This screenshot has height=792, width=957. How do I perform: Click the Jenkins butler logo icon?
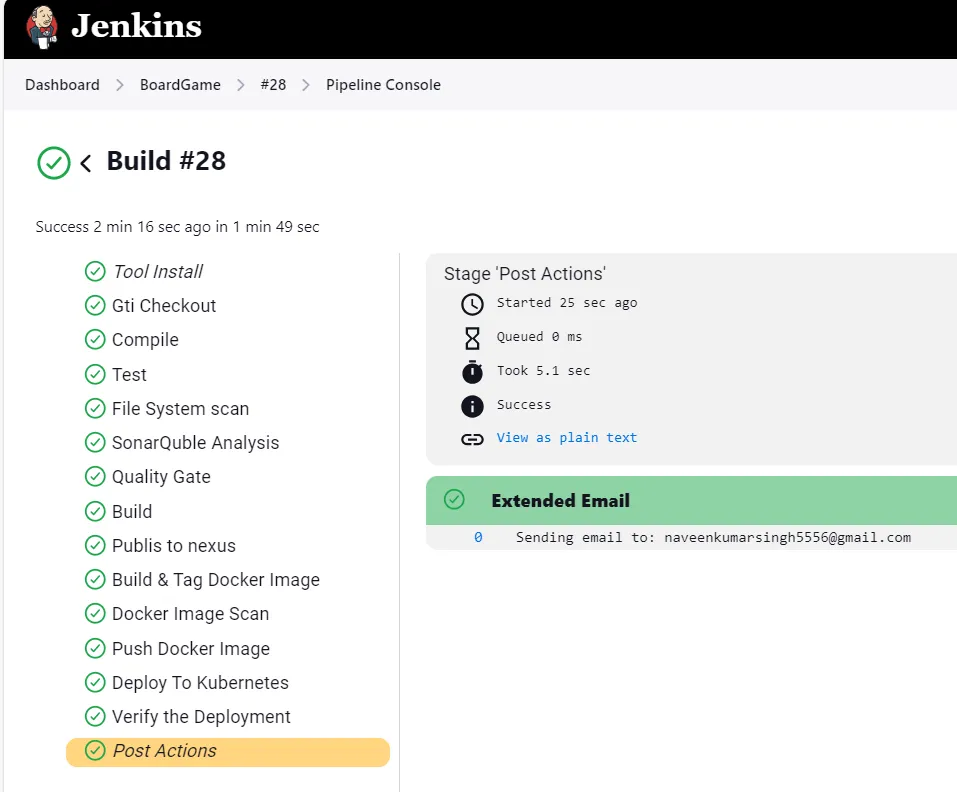point(42,27)
